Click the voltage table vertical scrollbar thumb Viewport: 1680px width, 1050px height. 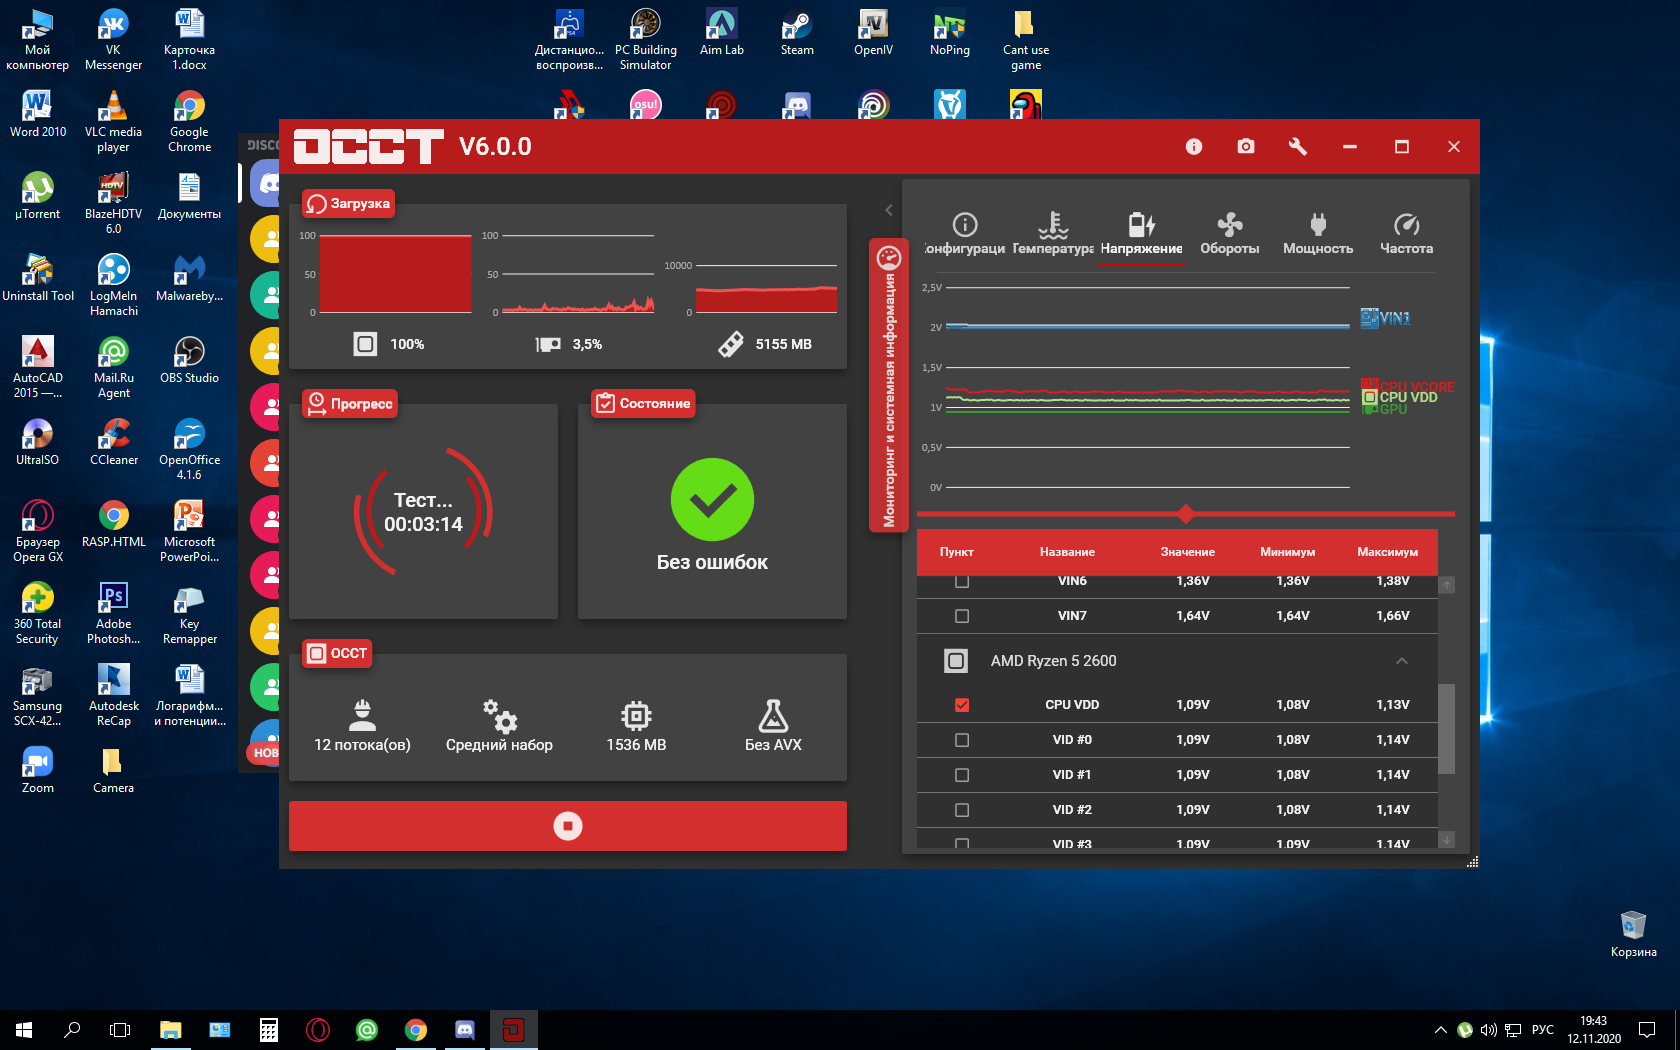1446,729
